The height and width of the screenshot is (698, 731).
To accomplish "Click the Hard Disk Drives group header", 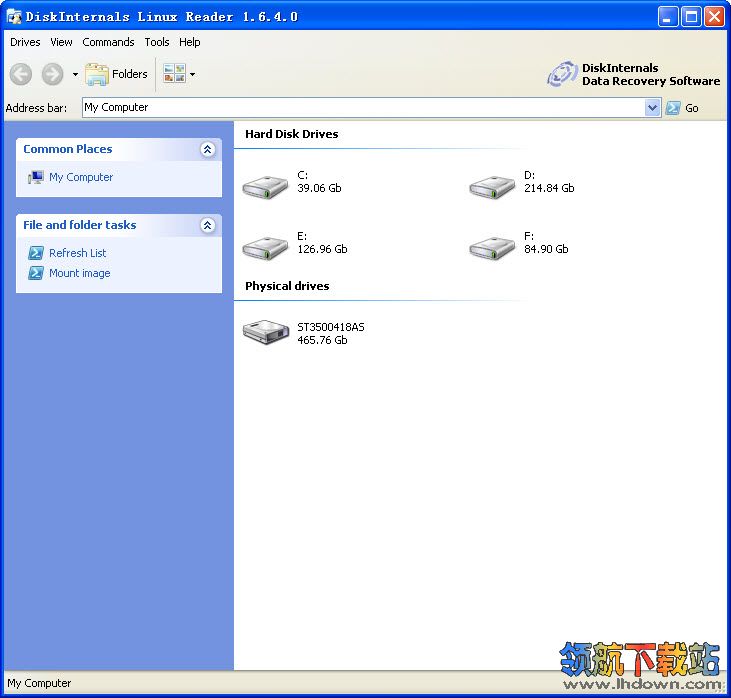I will pyautogui.click(x=292, y=134).
